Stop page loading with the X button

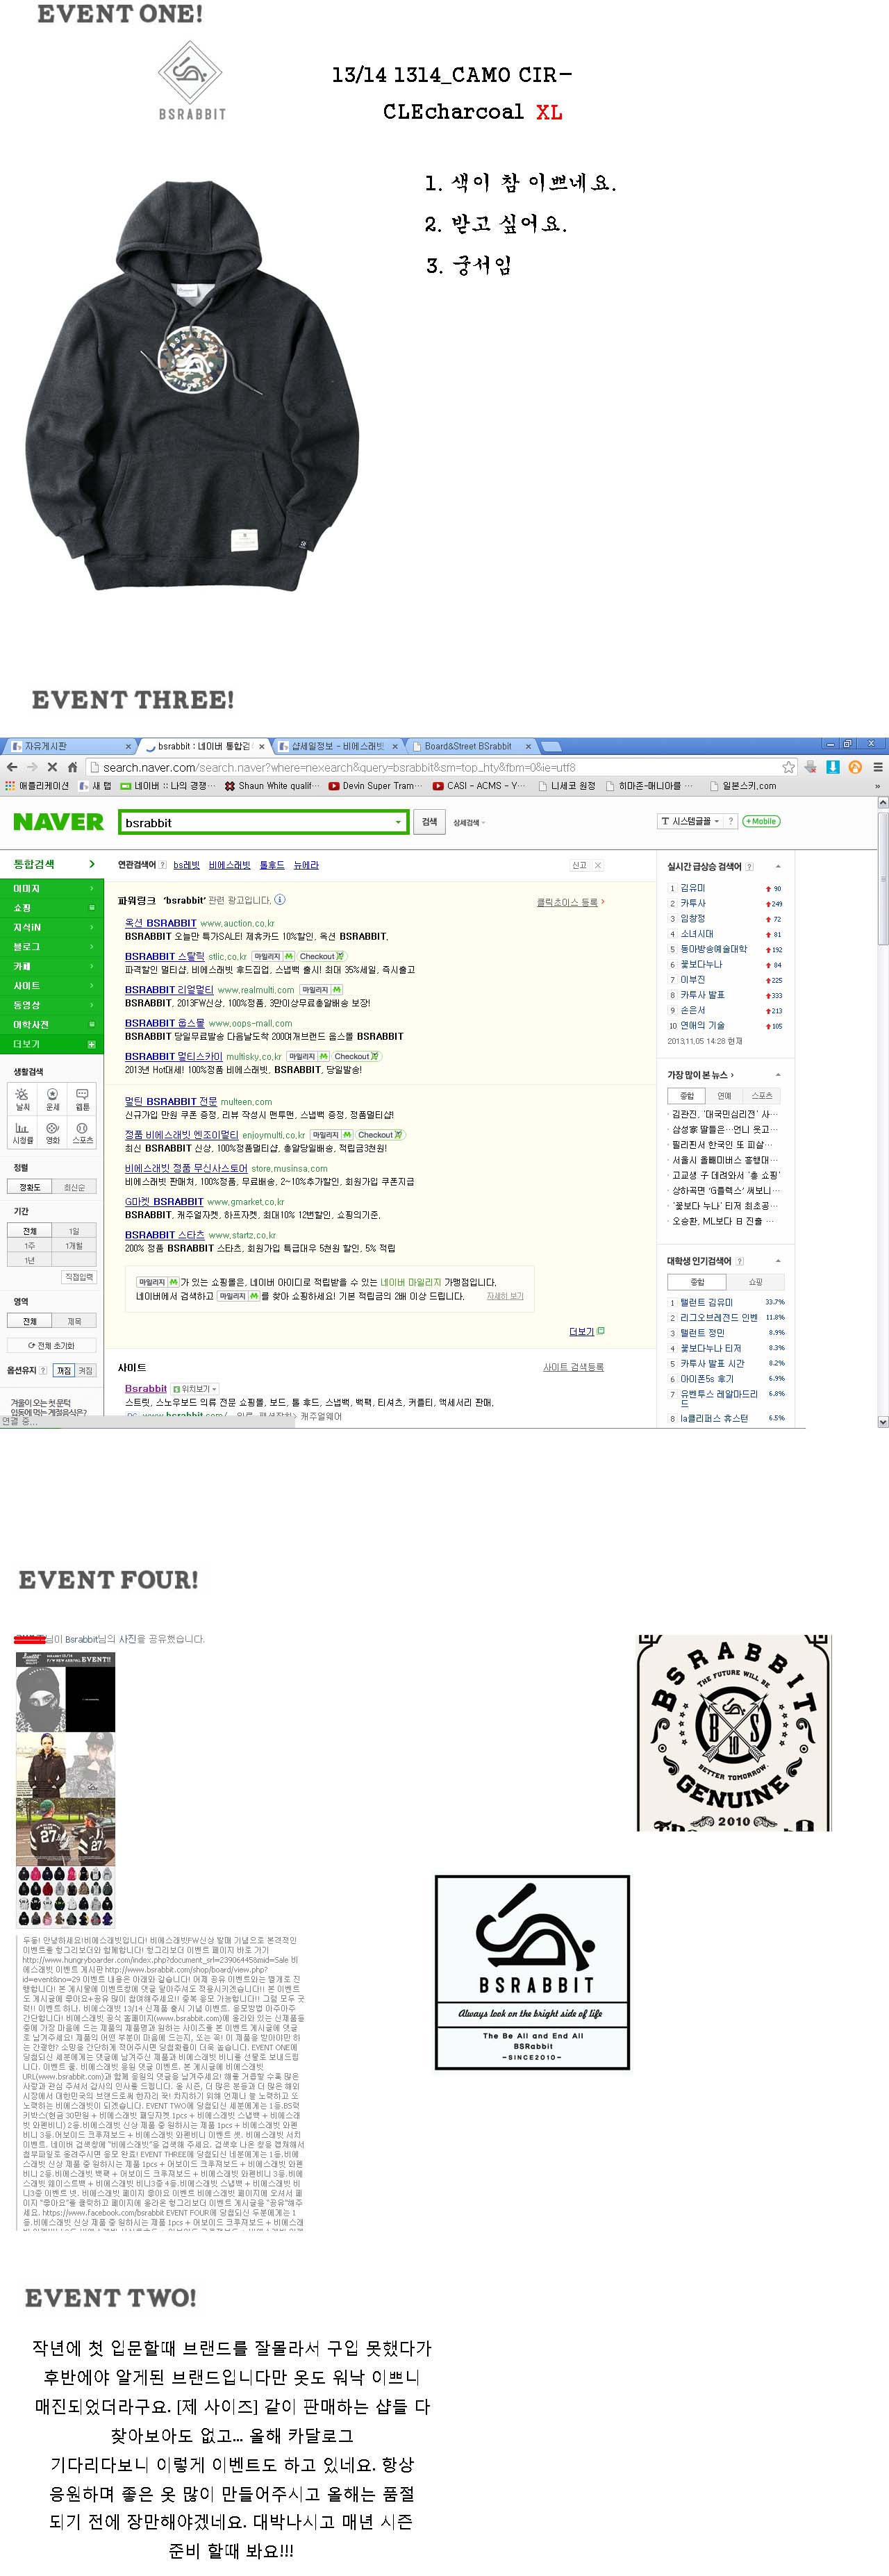(x=52, y=767)
